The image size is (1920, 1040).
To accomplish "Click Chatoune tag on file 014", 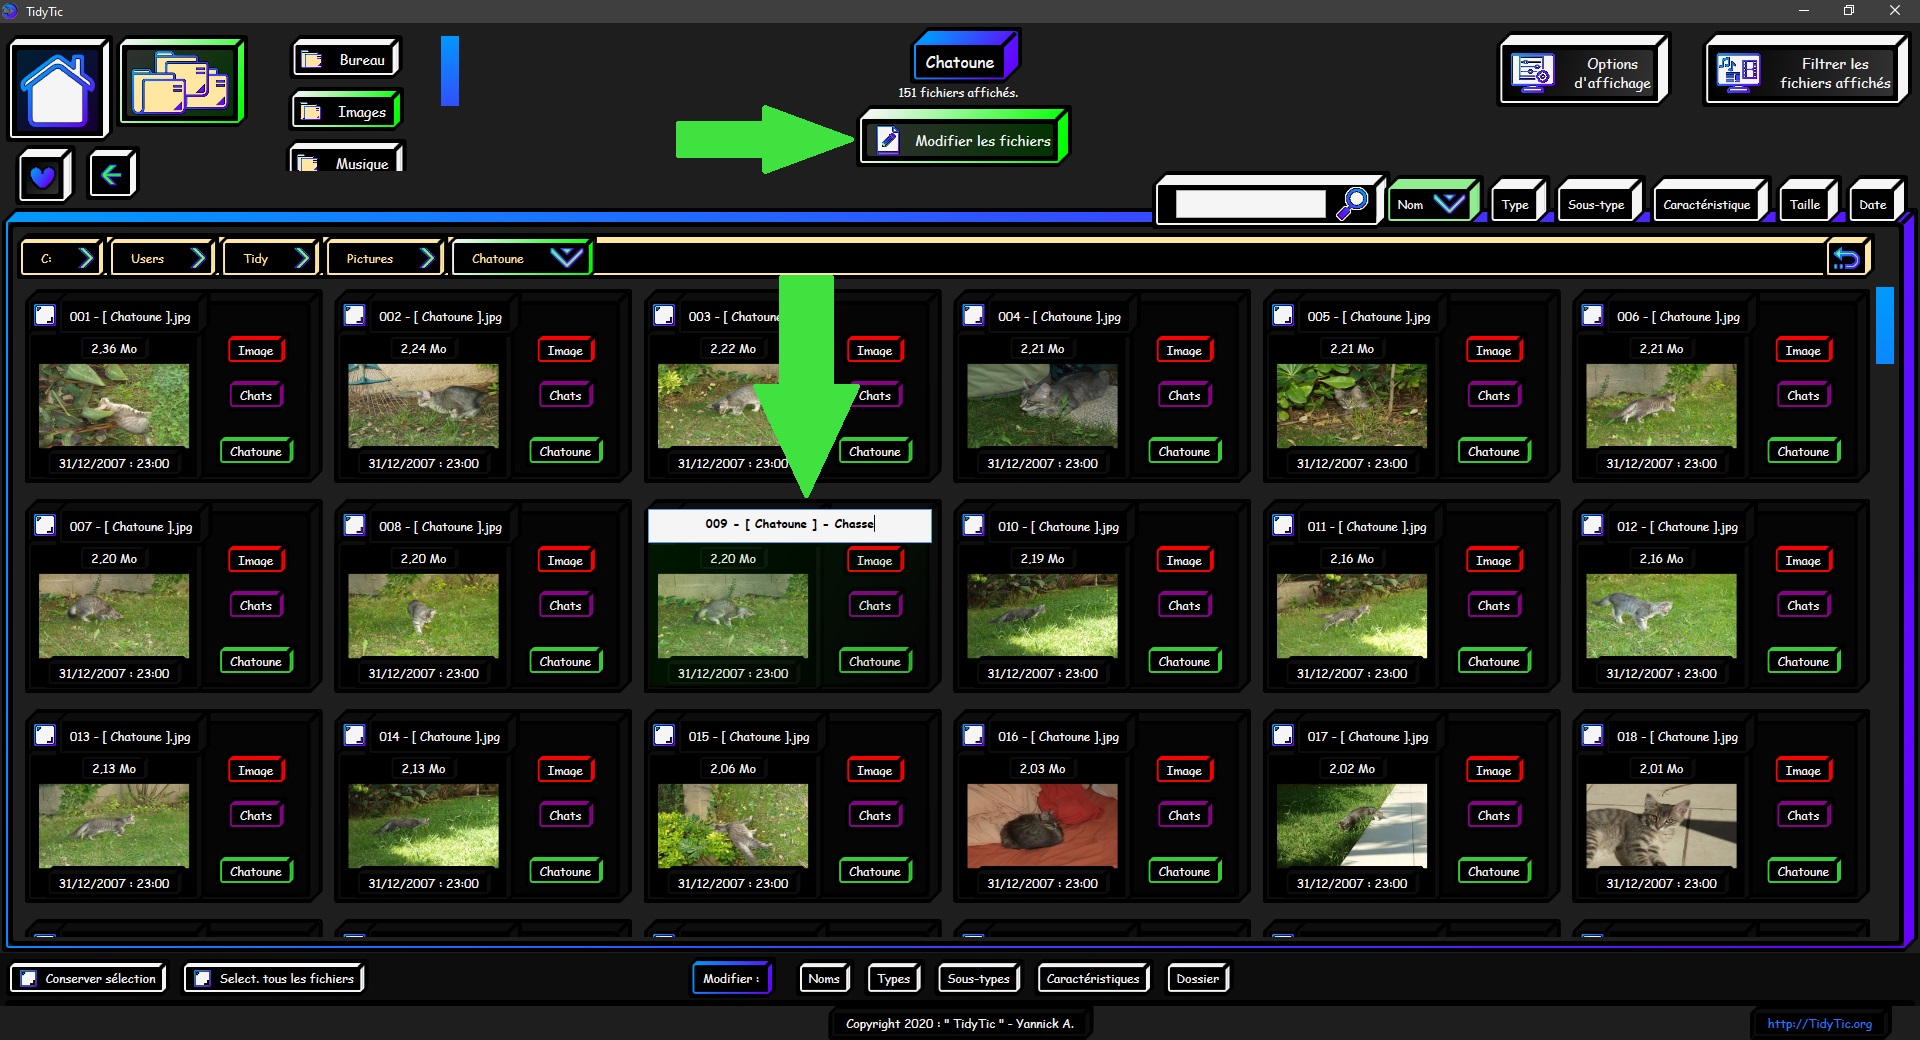I will pyautogui.click(x=565, y=871).
